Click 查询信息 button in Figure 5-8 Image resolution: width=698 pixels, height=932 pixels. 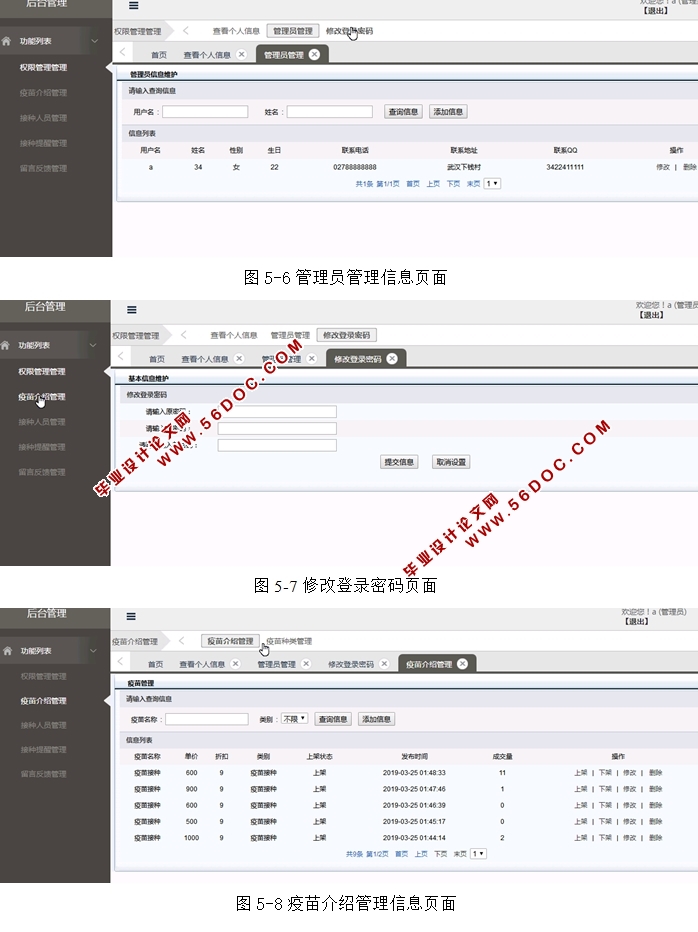(333, 719)
